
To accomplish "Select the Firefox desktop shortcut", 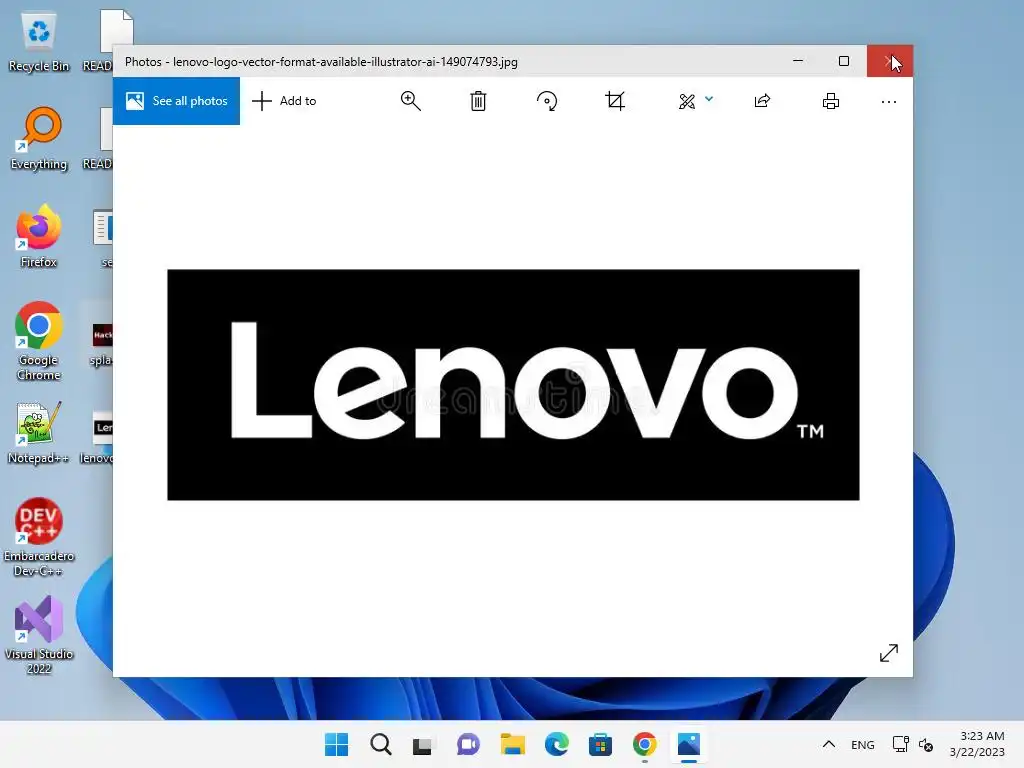I will click(x=39, y=236).
